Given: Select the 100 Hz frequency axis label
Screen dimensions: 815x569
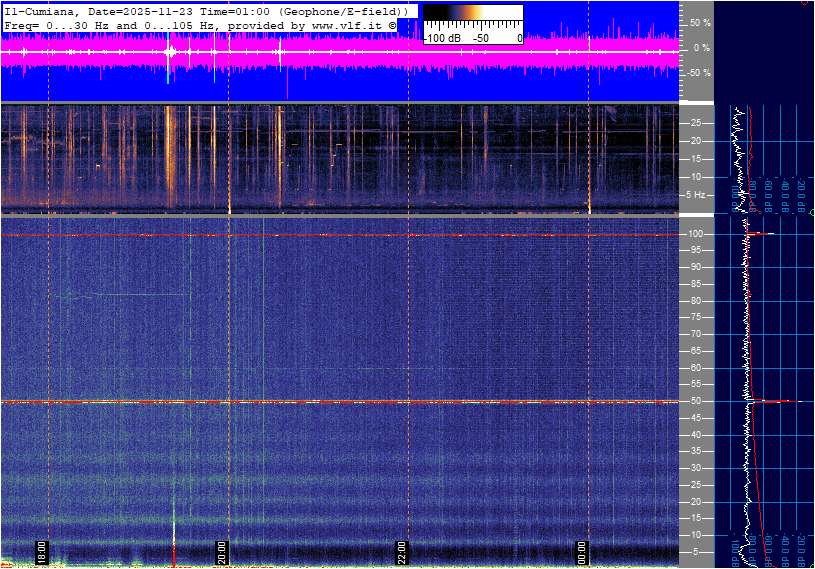Looking at the screenshot, I should [x=697, y=234].
